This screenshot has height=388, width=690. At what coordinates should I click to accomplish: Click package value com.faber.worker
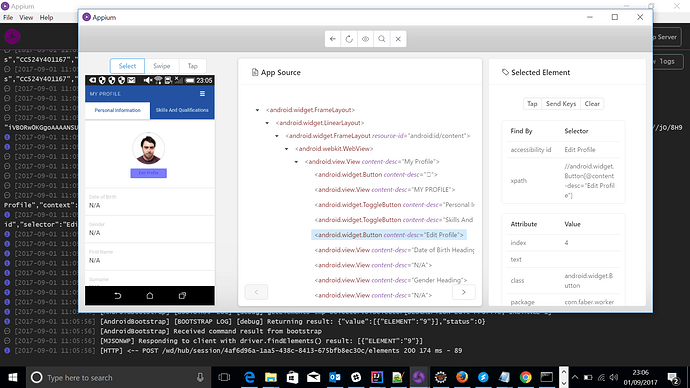coord(589,302)
